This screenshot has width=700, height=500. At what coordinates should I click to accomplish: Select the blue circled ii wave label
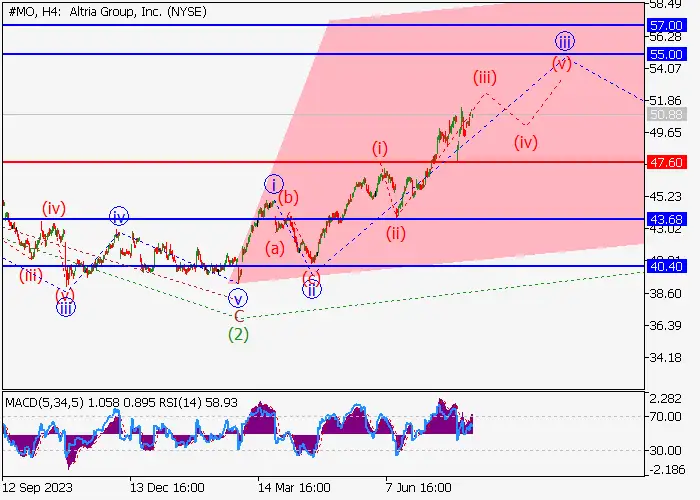pos(312,289)
